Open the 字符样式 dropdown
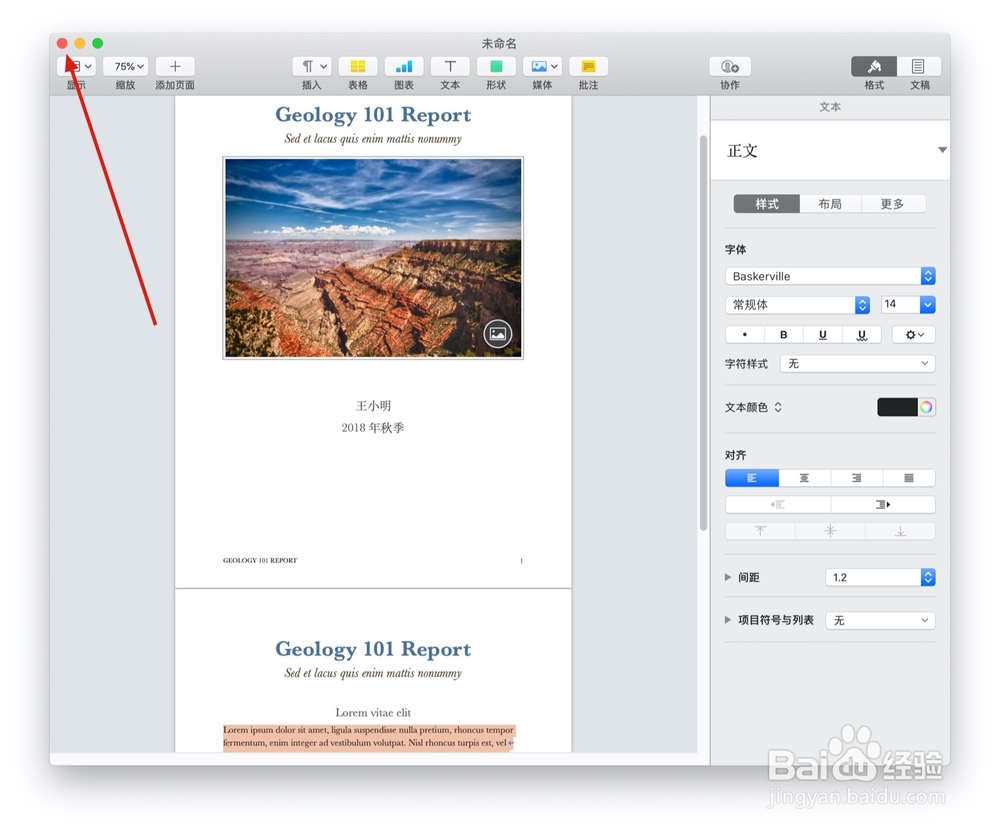This screenshot has height=831, width=1000. tap(858, 364)
